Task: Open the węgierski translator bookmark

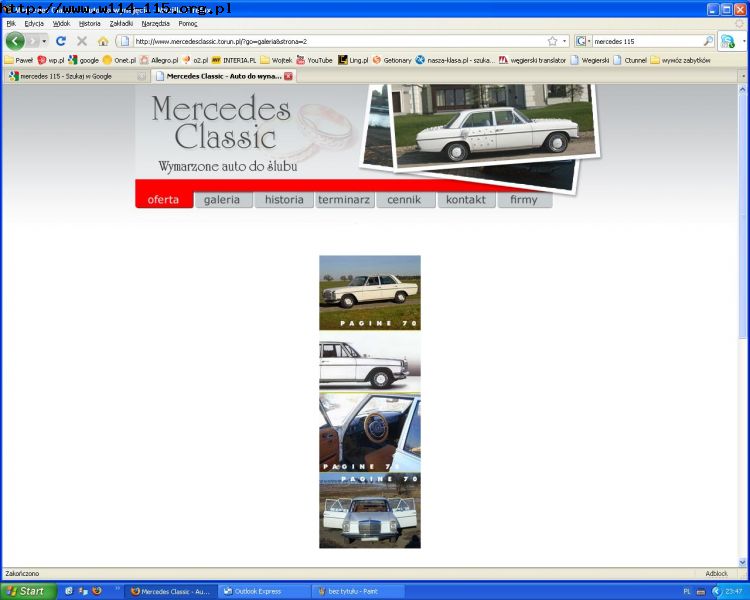Action: pos(532,60)
